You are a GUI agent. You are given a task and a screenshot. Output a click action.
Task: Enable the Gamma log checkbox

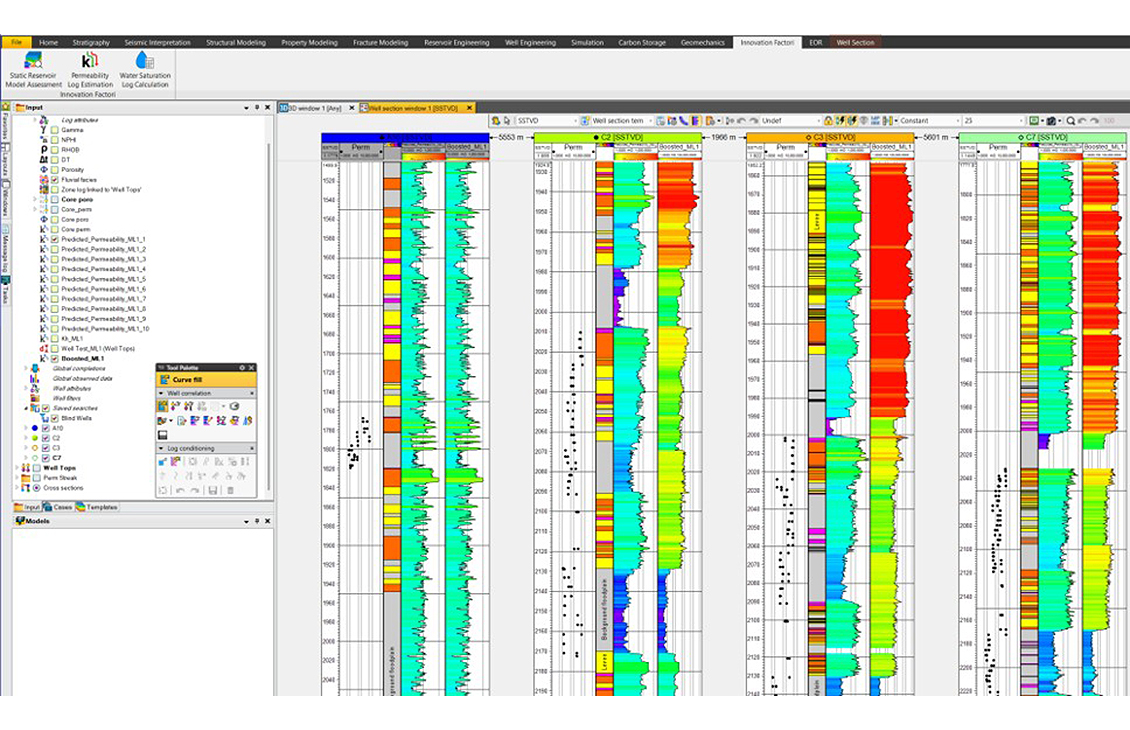[53, 130]
